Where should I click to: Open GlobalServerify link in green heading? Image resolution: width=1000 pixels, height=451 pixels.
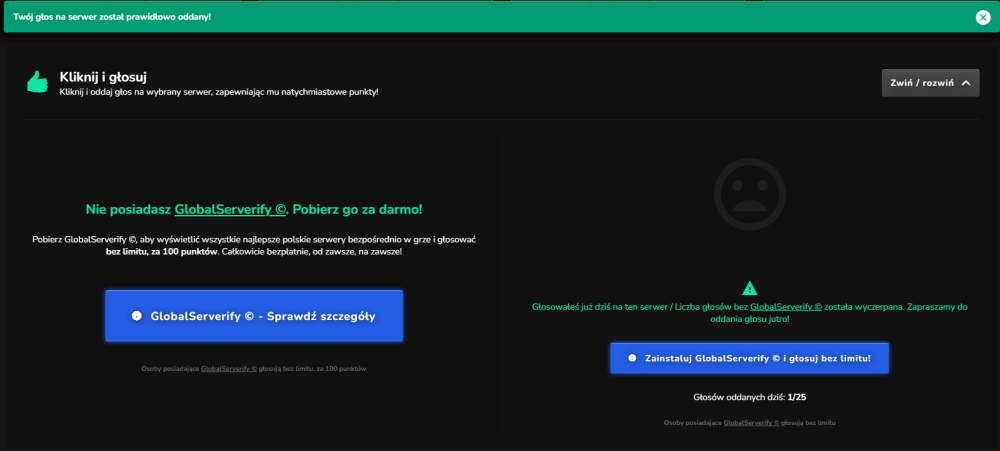point(230,209)
